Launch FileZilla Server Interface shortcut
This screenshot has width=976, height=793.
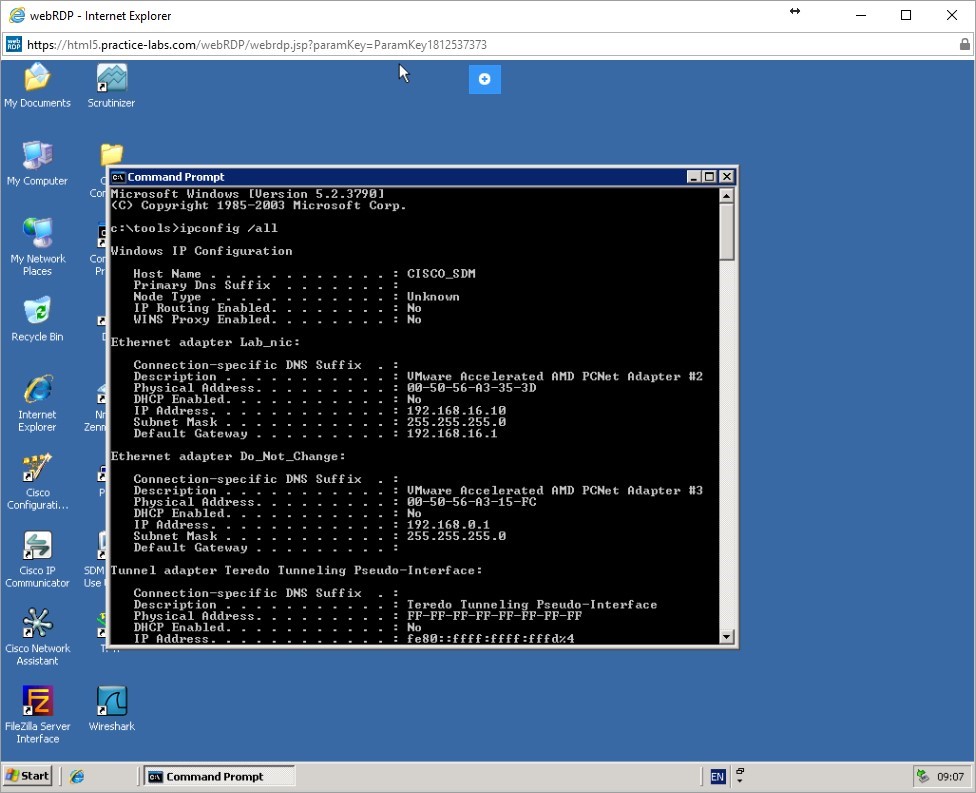(x=37, y=715)
